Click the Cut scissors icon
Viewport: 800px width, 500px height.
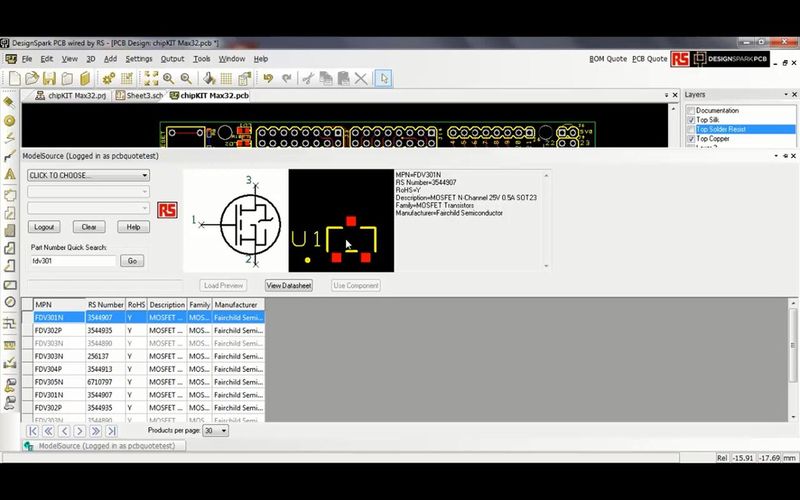click(x=308, y=79)
